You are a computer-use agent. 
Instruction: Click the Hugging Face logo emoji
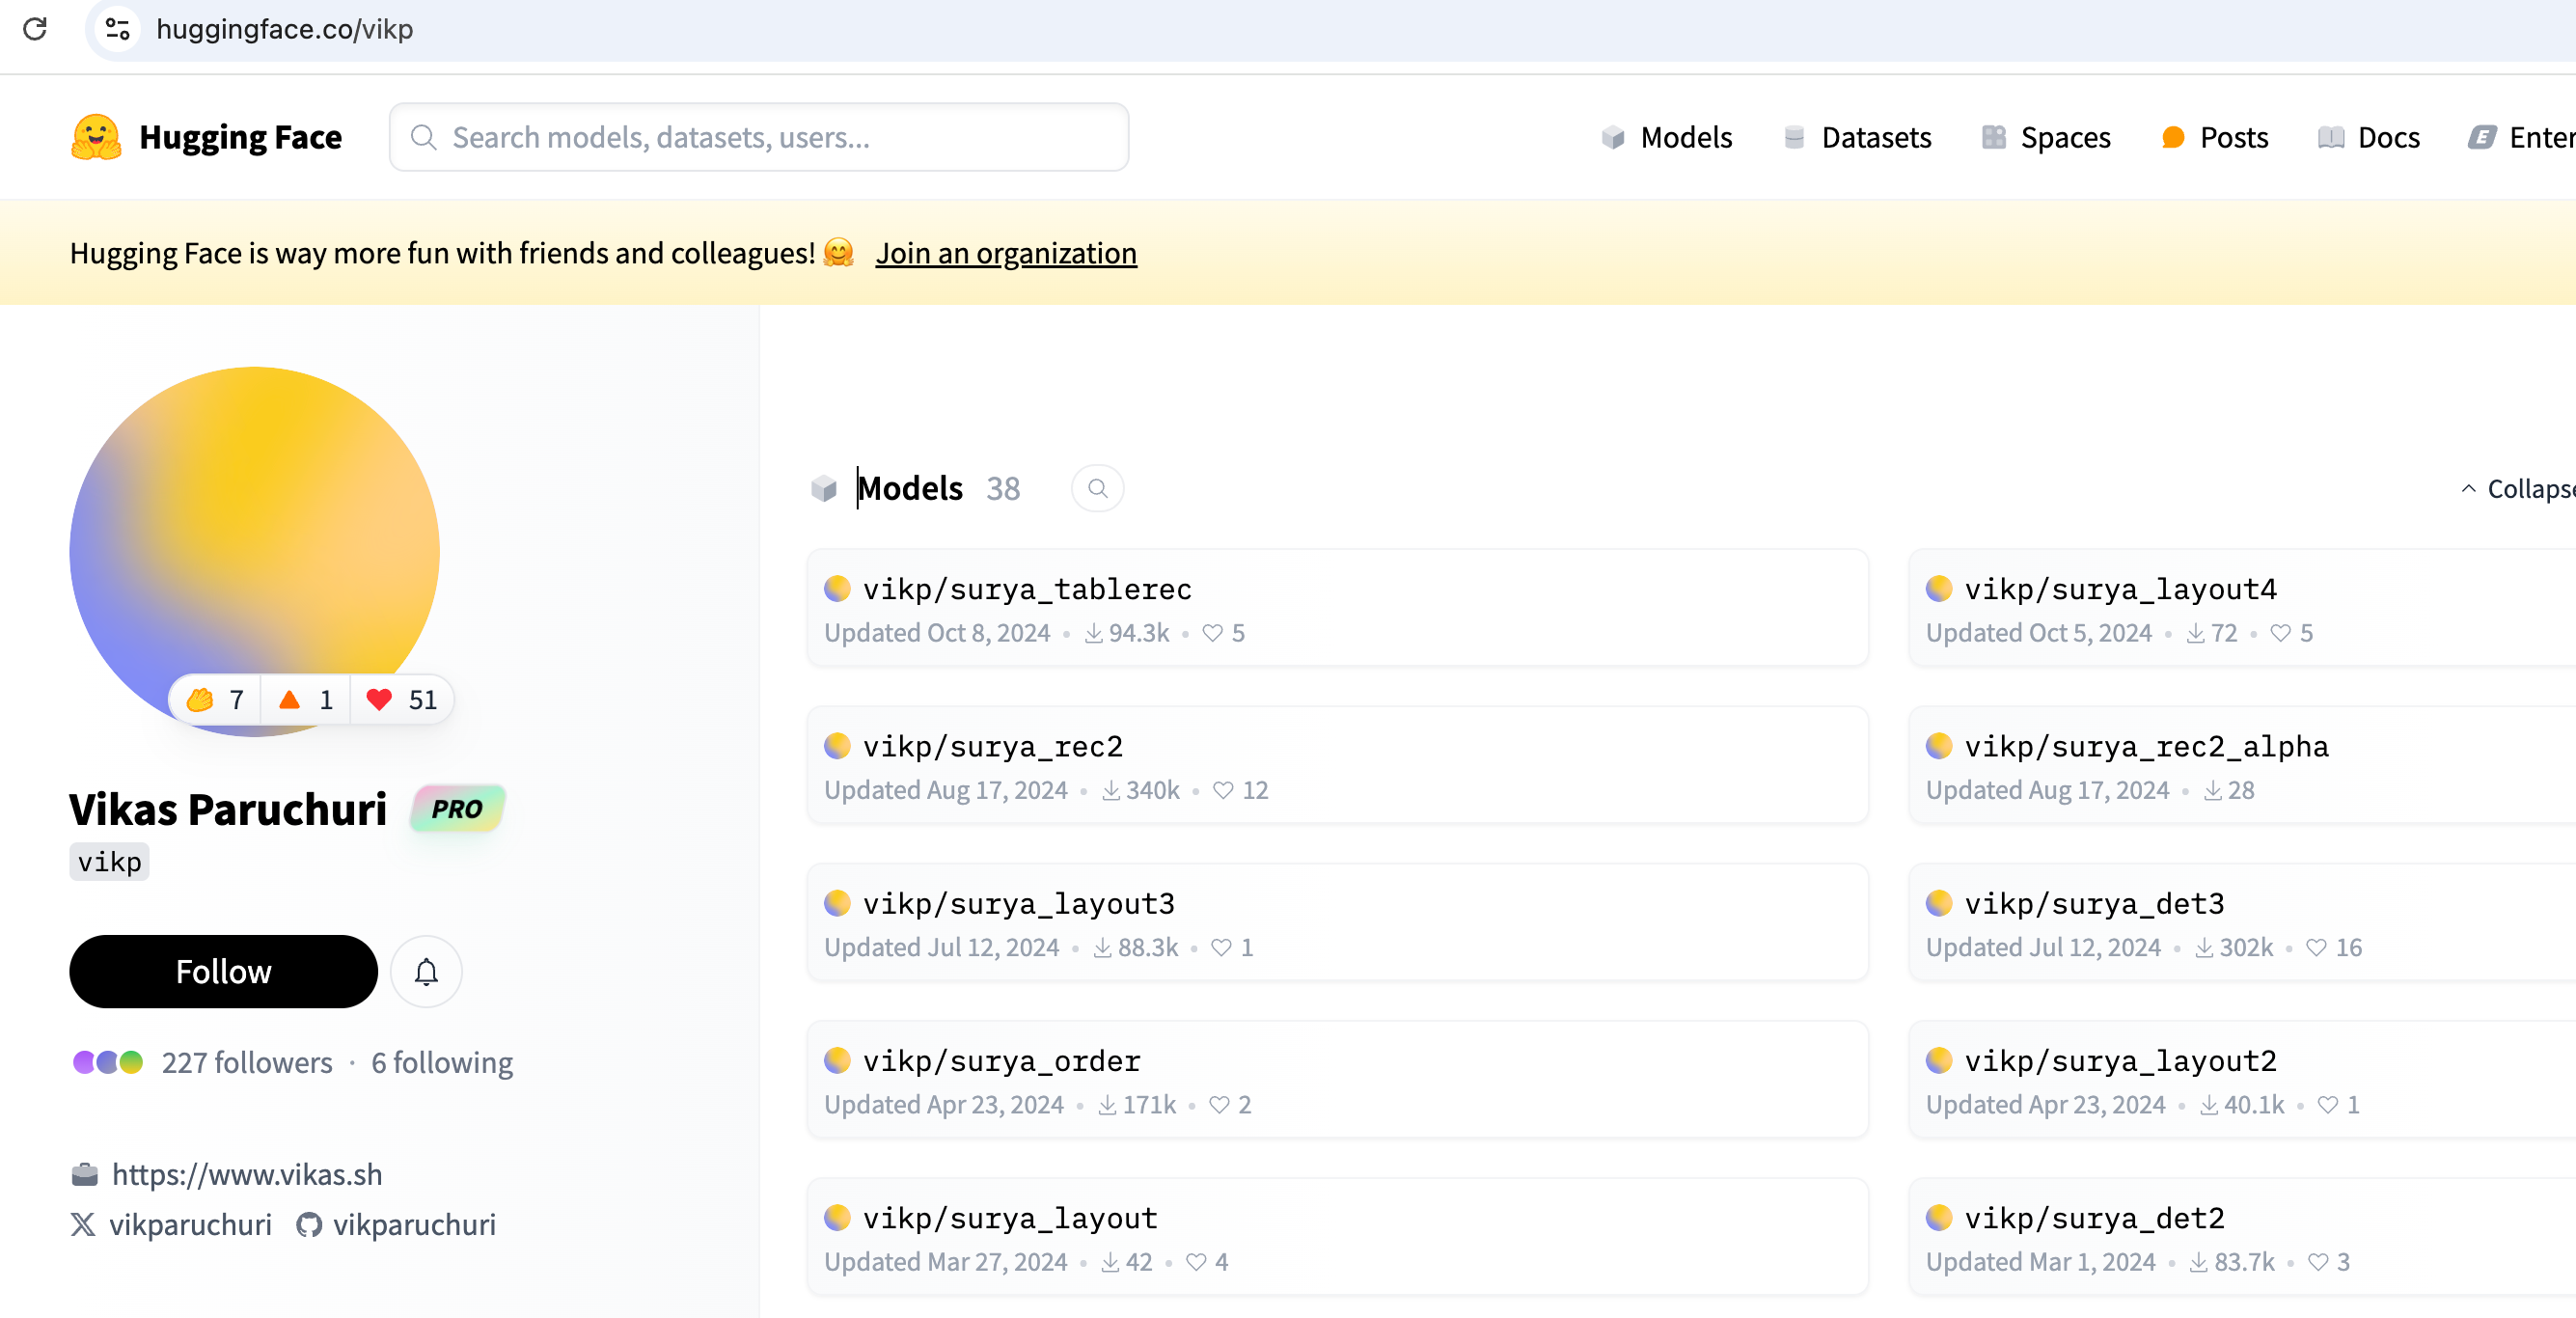click(x=96, y=137)
